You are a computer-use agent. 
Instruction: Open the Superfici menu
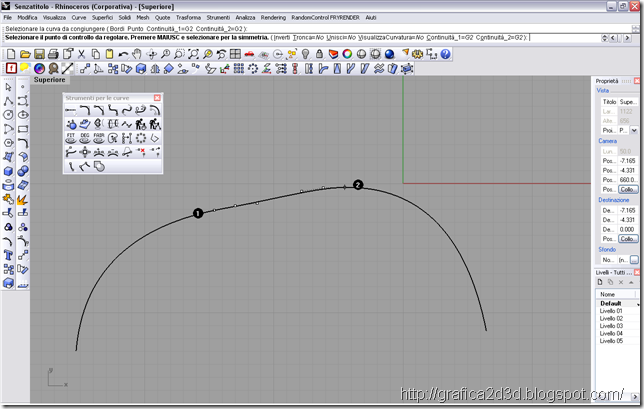[x=102, y=18]
